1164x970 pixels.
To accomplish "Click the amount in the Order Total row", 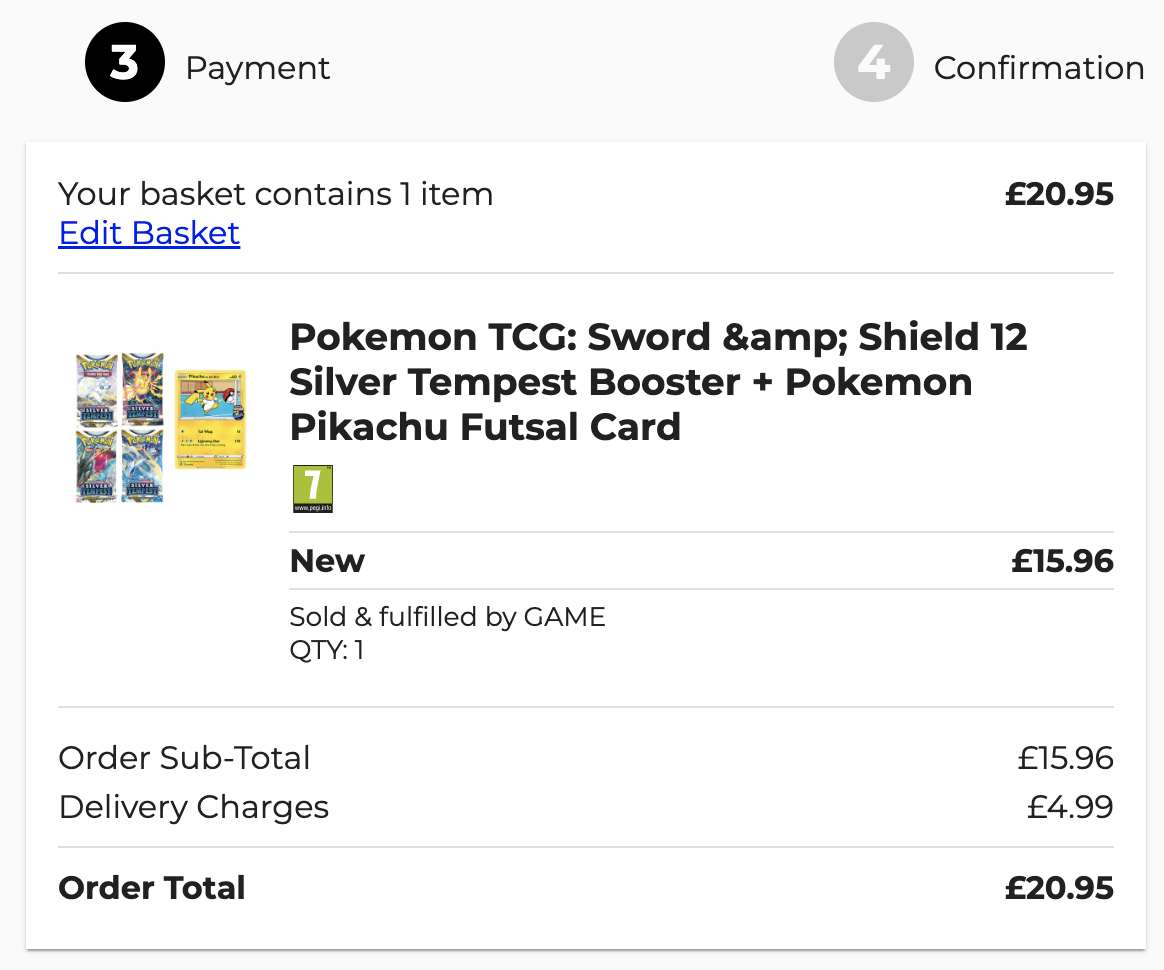I will pyautogui.click(x=1058, y=888).
